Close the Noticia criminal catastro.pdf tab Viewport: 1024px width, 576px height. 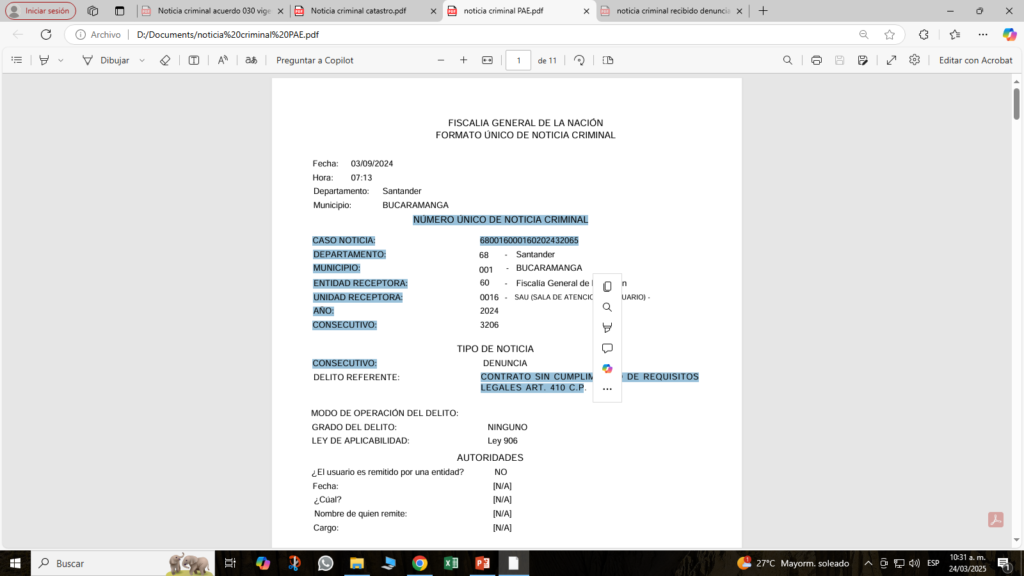tap(434, 11)
